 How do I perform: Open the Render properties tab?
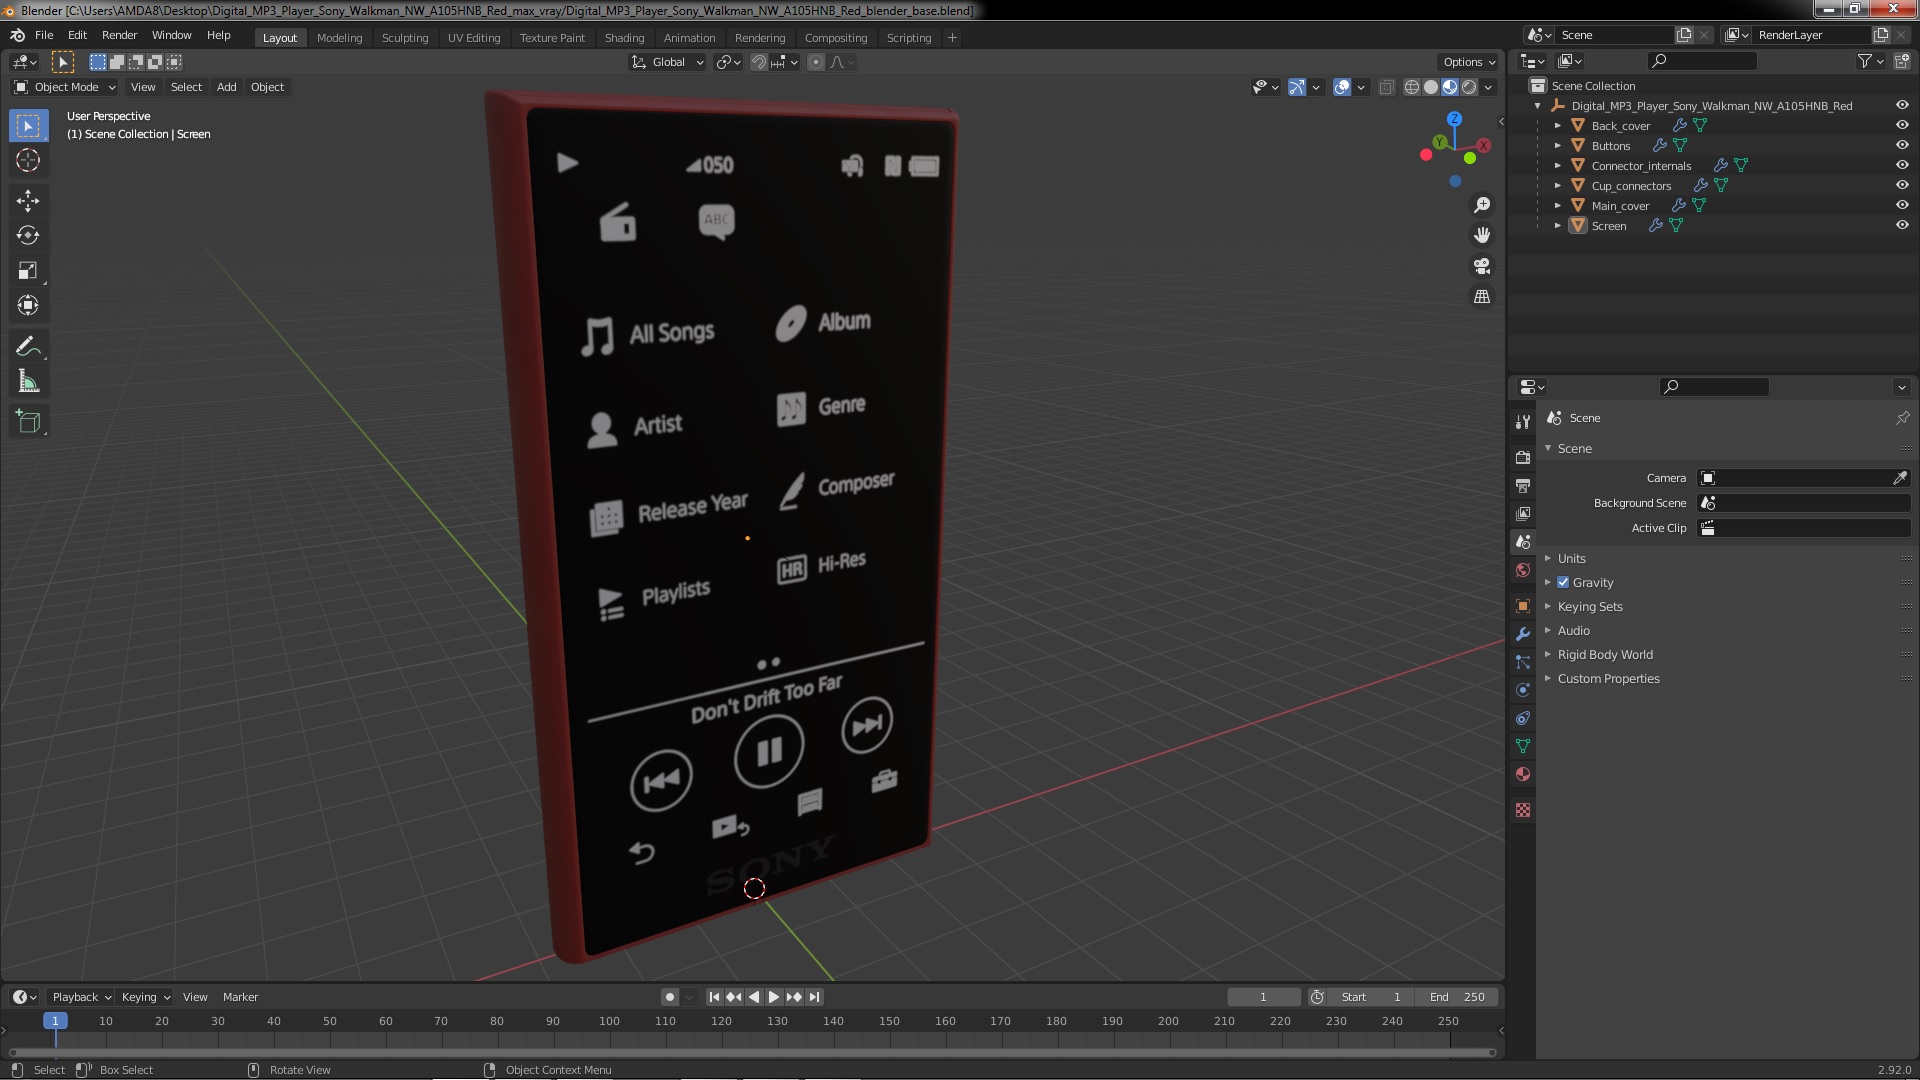tap(1522, 457)
